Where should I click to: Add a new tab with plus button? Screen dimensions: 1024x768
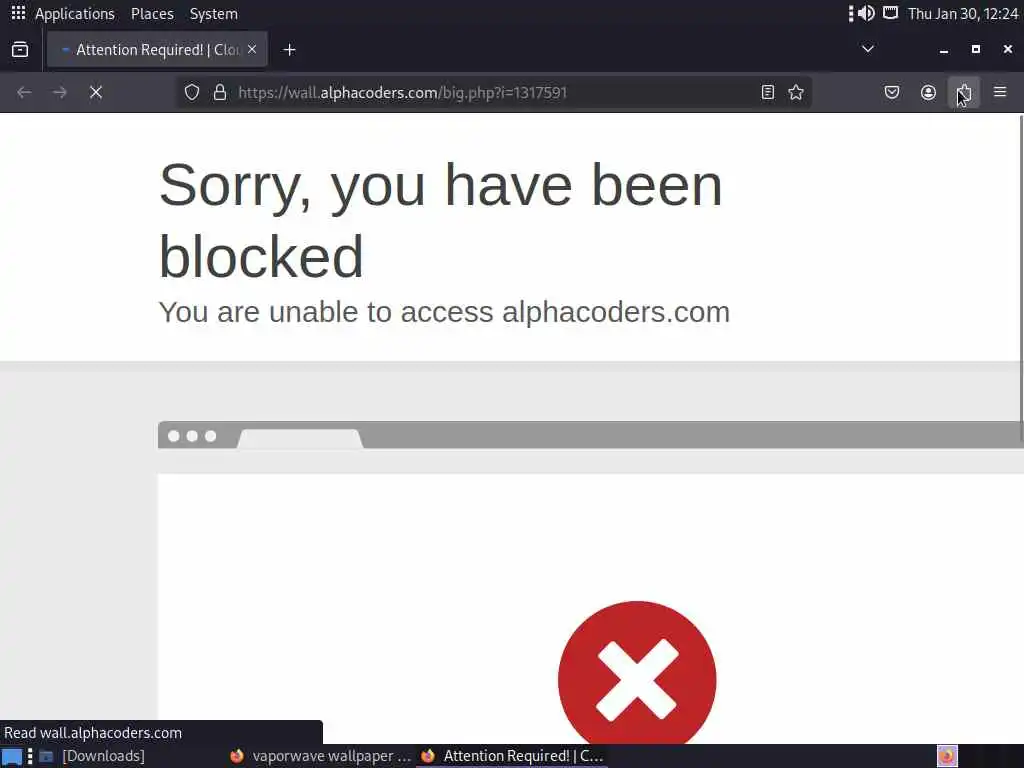point(289,50)
